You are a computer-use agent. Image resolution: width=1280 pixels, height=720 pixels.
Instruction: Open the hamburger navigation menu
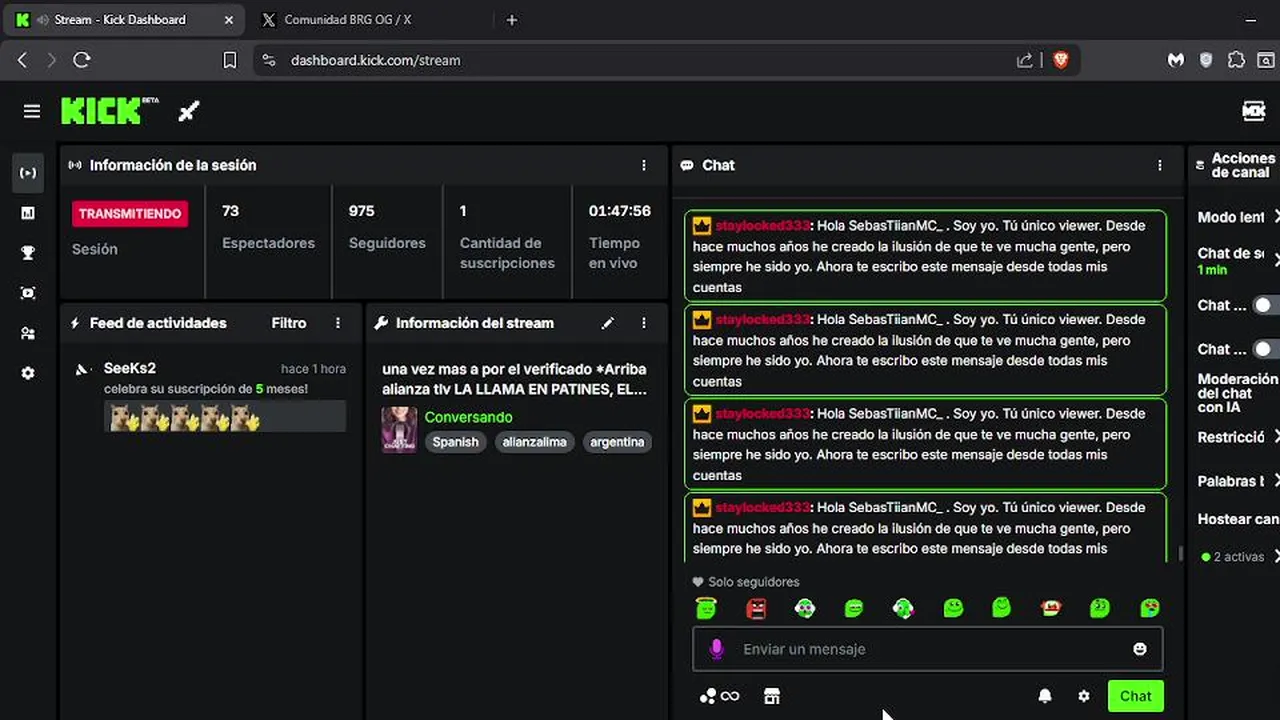(32, 111)
